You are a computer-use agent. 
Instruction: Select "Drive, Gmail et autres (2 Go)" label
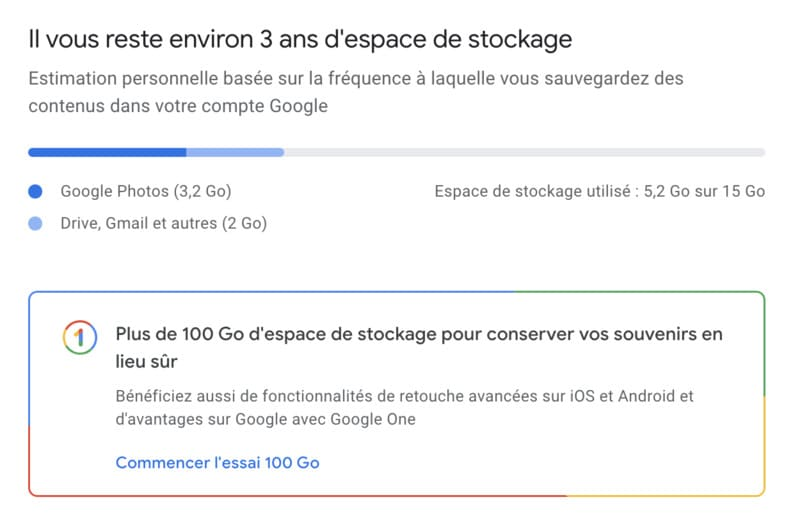(x=163, y=224)
